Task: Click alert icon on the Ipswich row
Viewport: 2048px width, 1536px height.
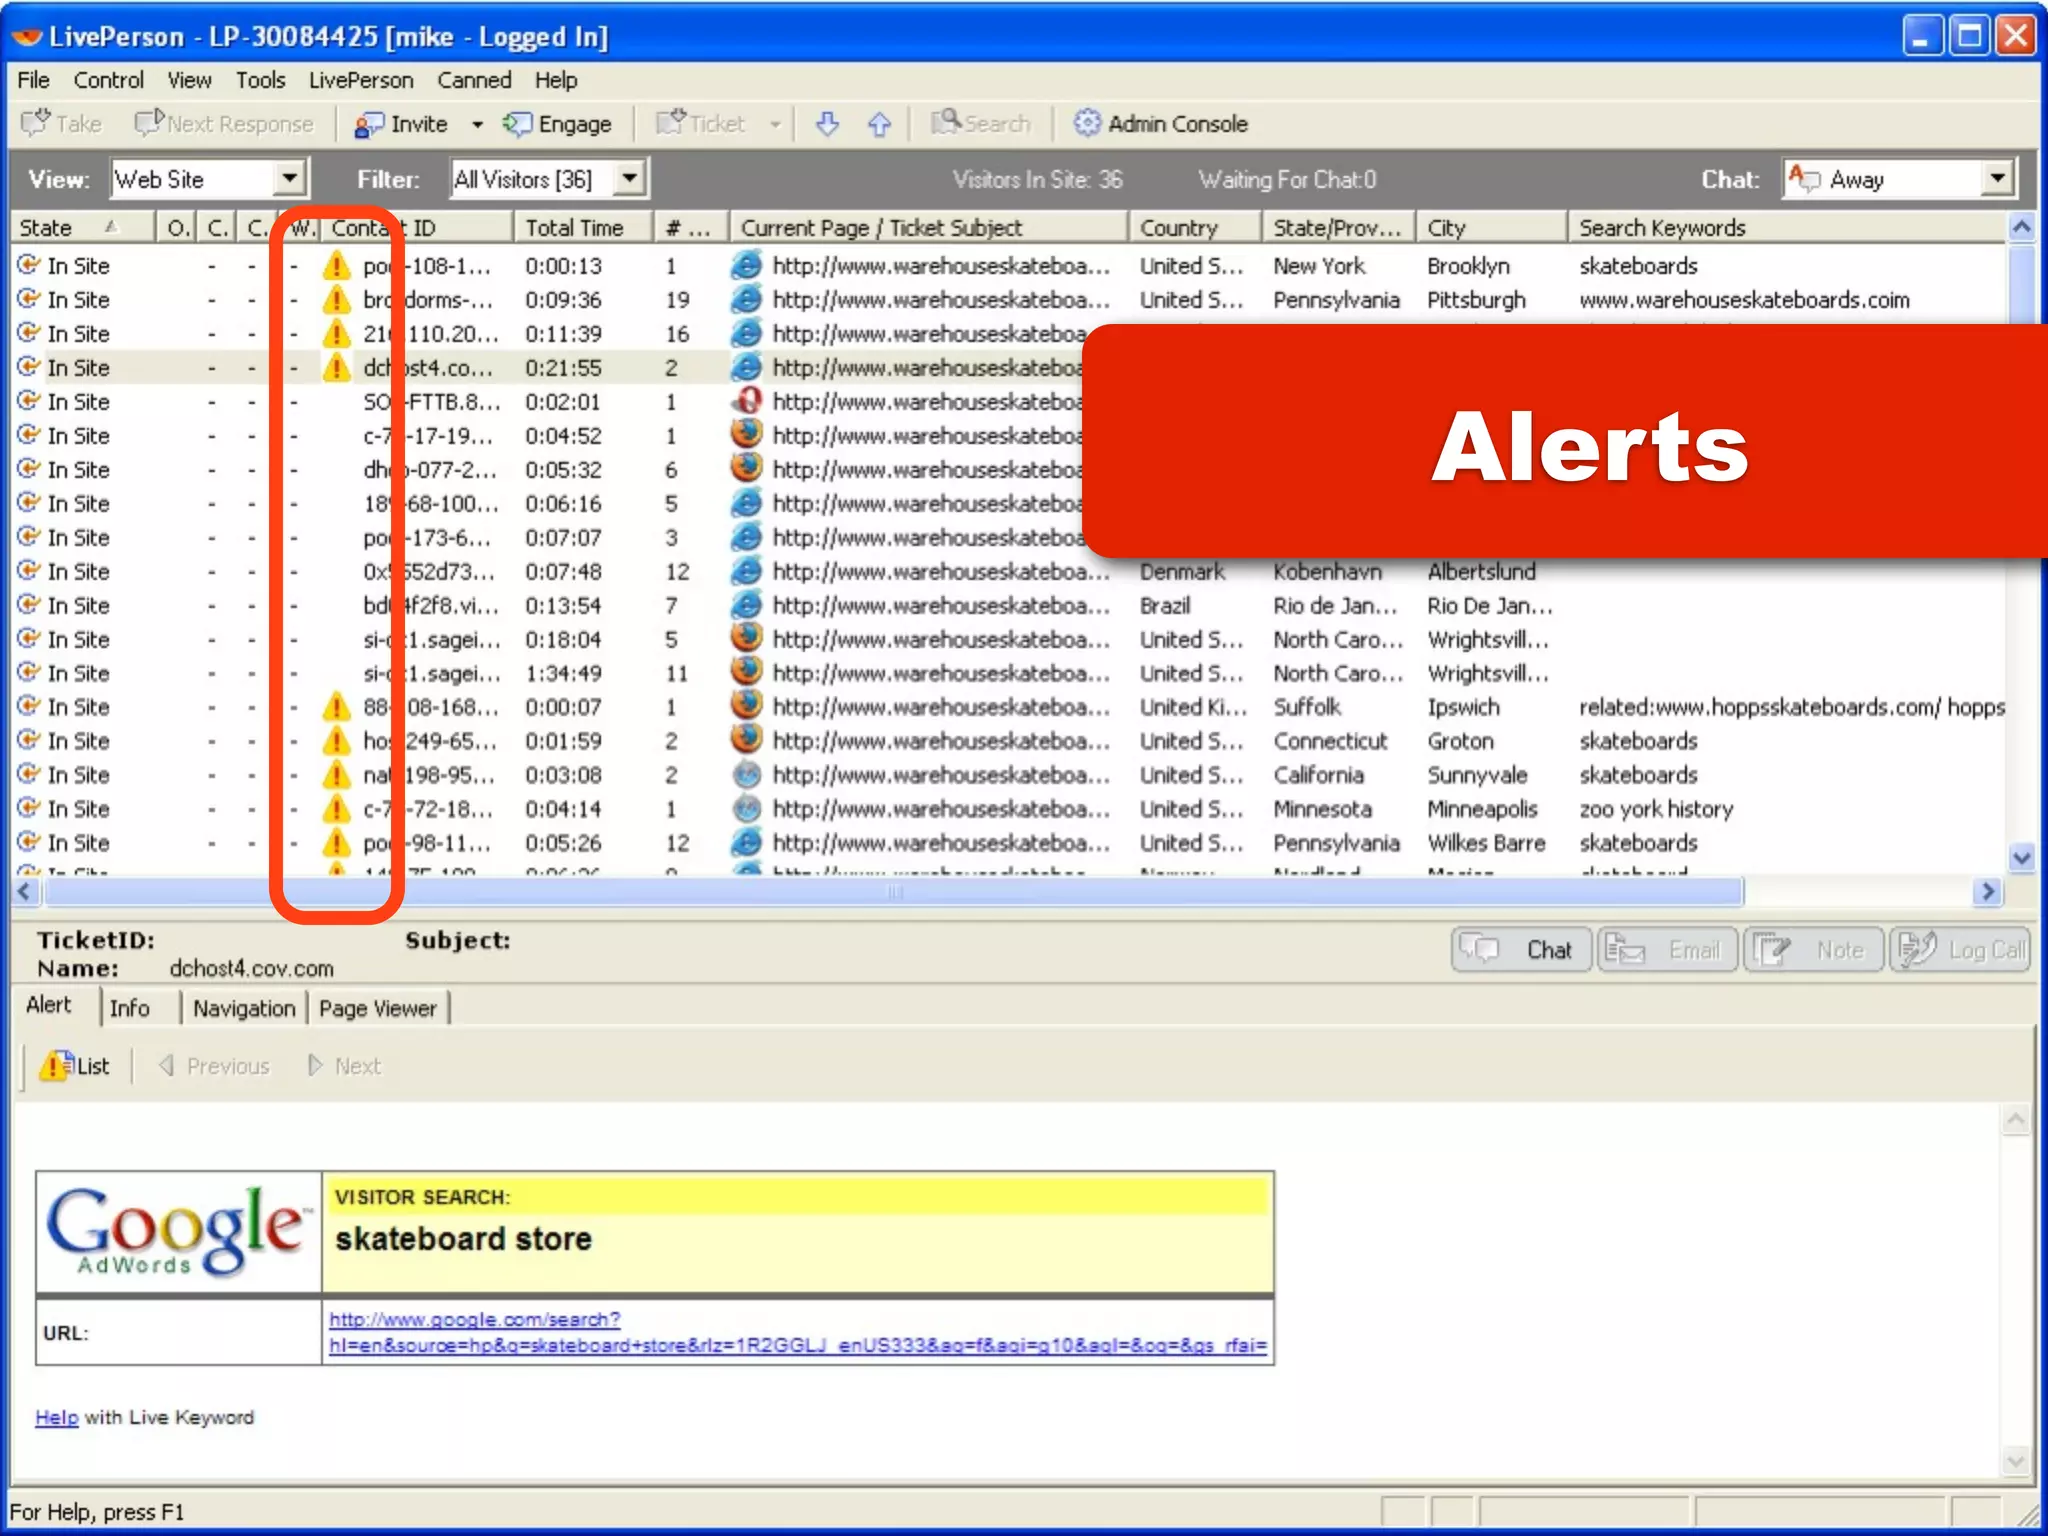Action: tap(337, 707)
